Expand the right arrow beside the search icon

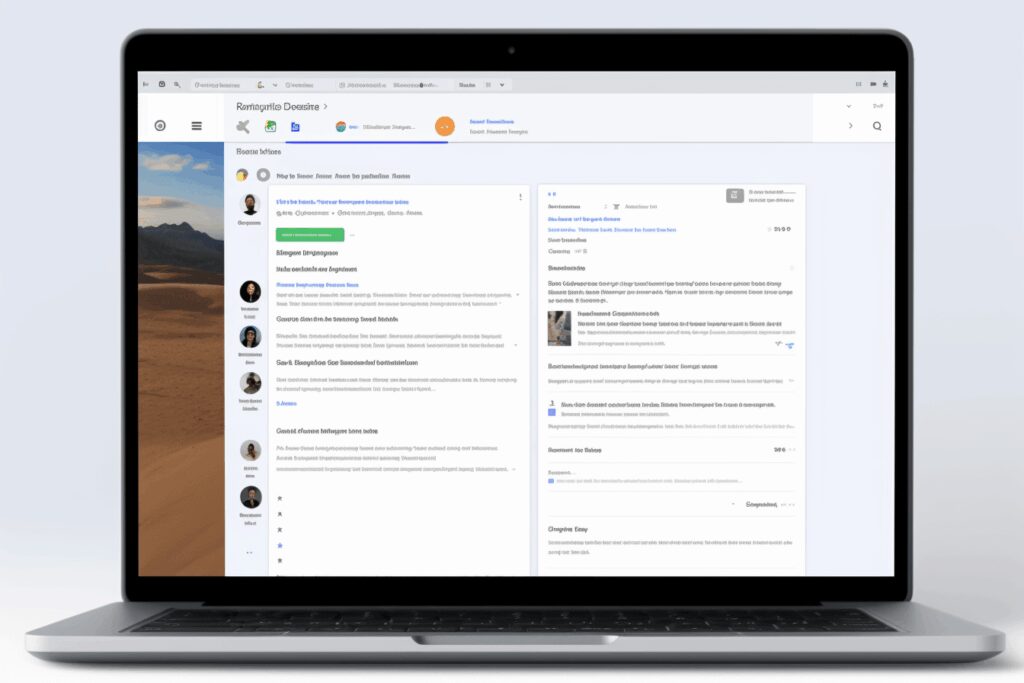(x=850, y=126)
